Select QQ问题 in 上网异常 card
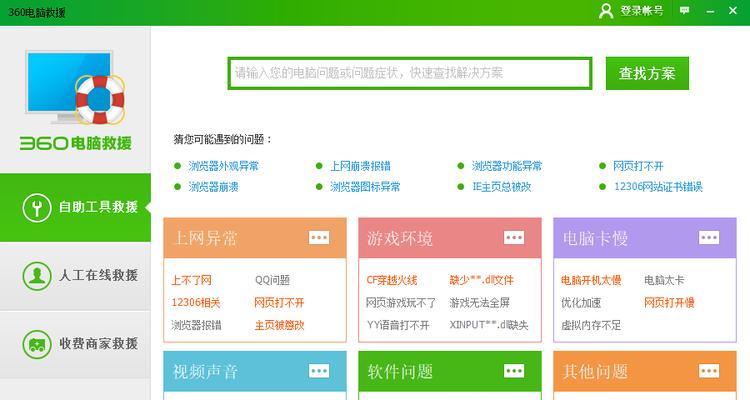 [272, 280]
